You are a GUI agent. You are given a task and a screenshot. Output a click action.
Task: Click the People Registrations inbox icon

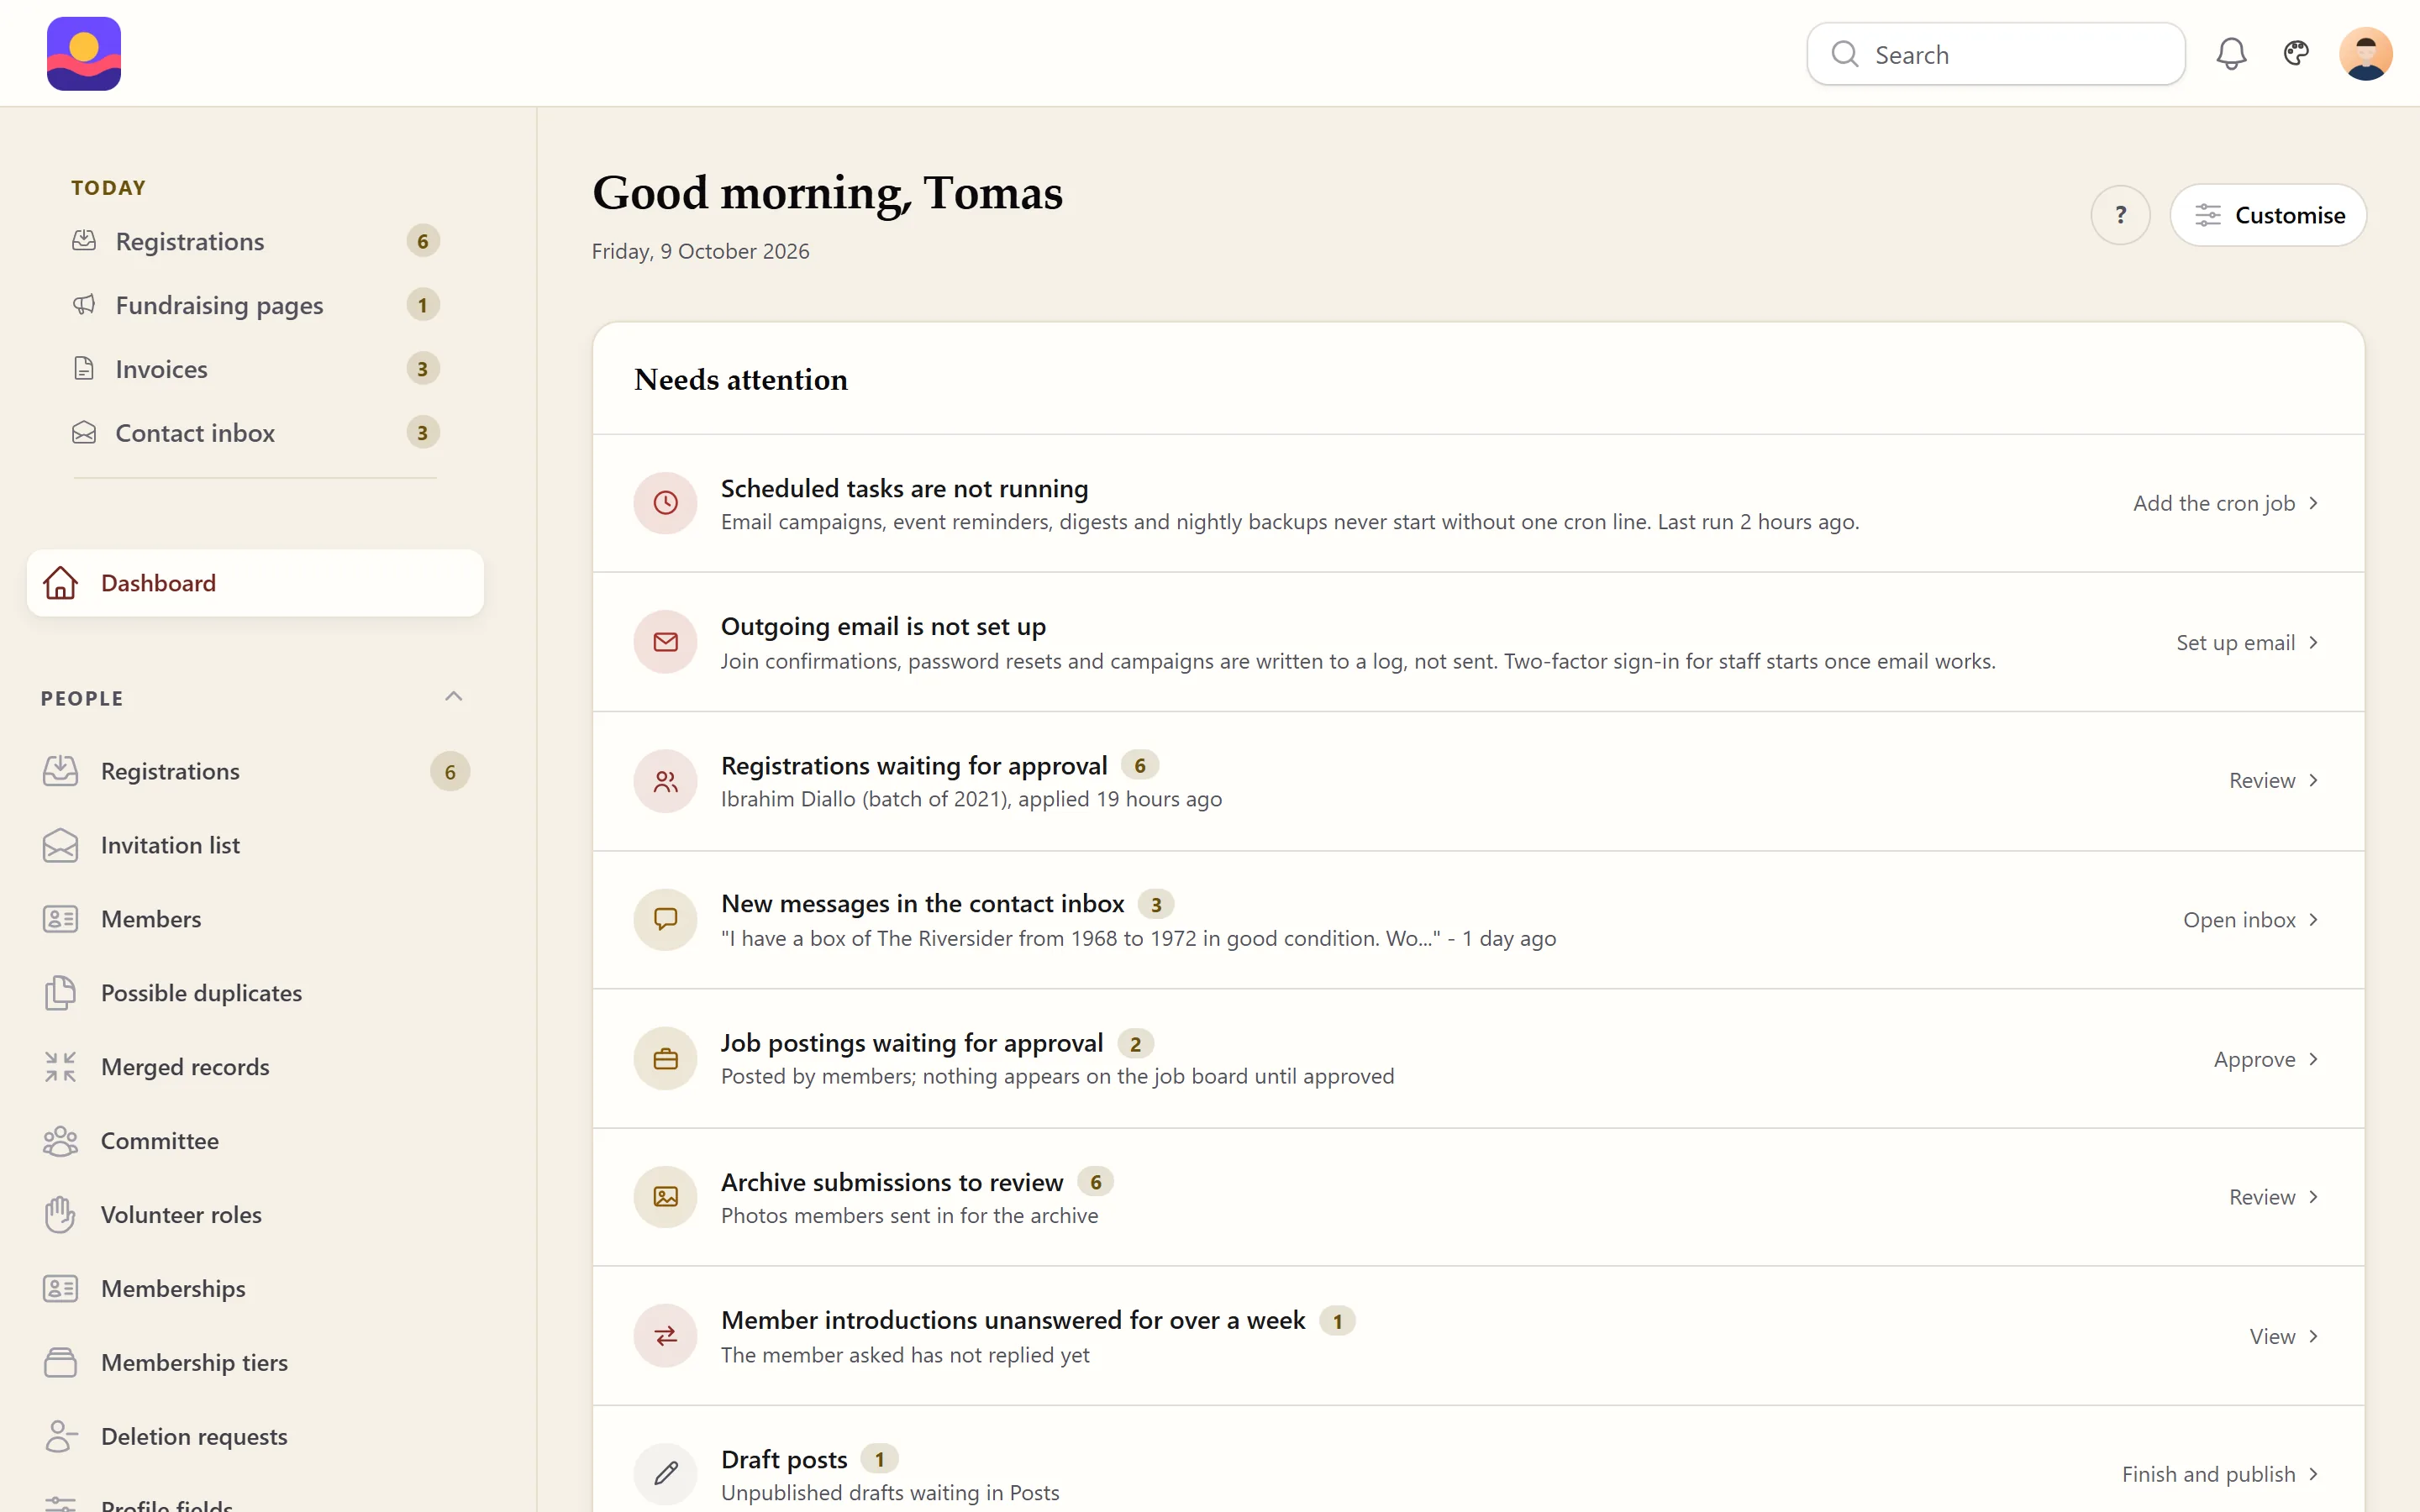point(60,770)
